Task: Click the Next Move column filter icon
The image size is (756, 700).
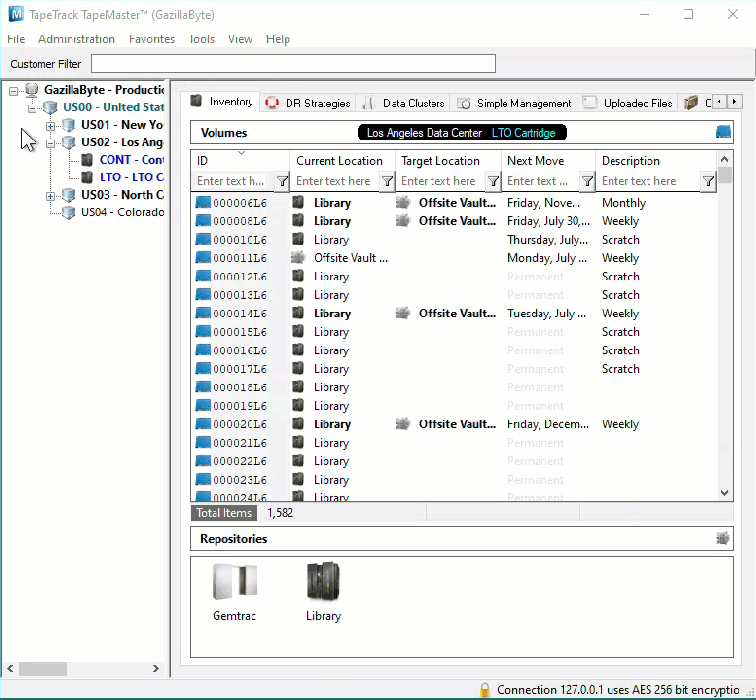Action: point(587,181)
